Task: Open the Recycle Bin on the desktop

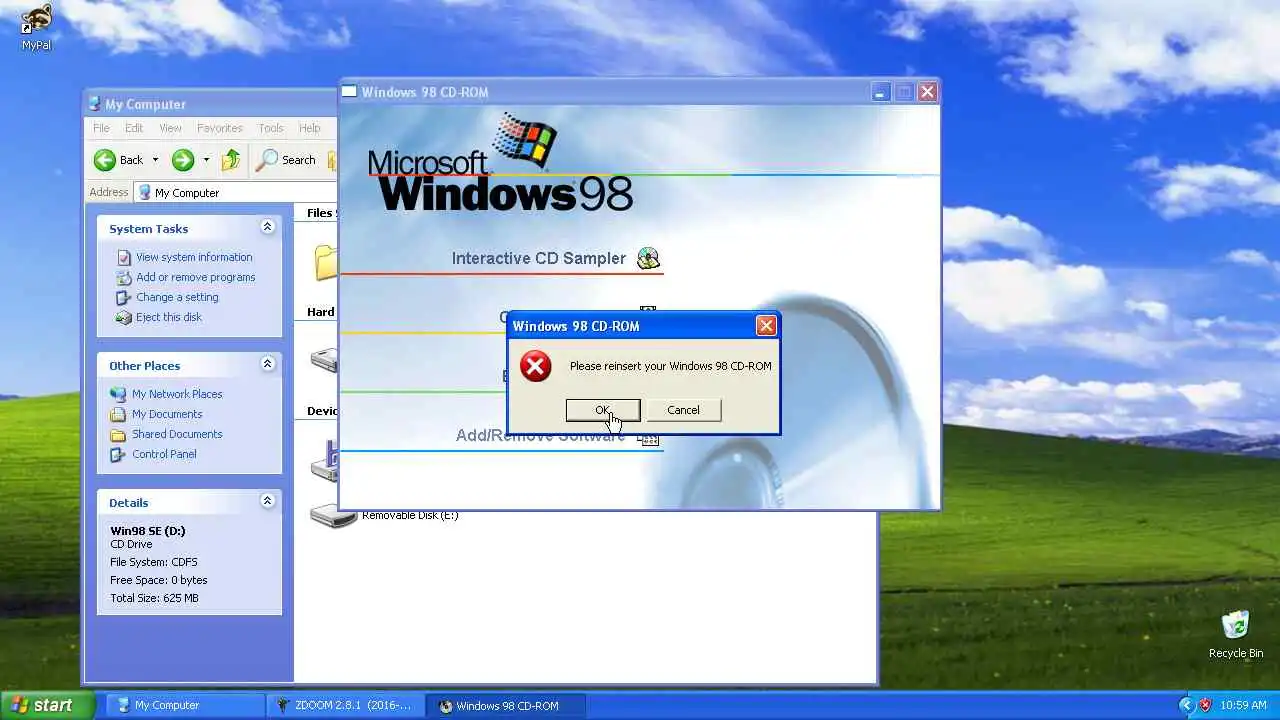Action: pyautogui.click(x=1236, y=634)
